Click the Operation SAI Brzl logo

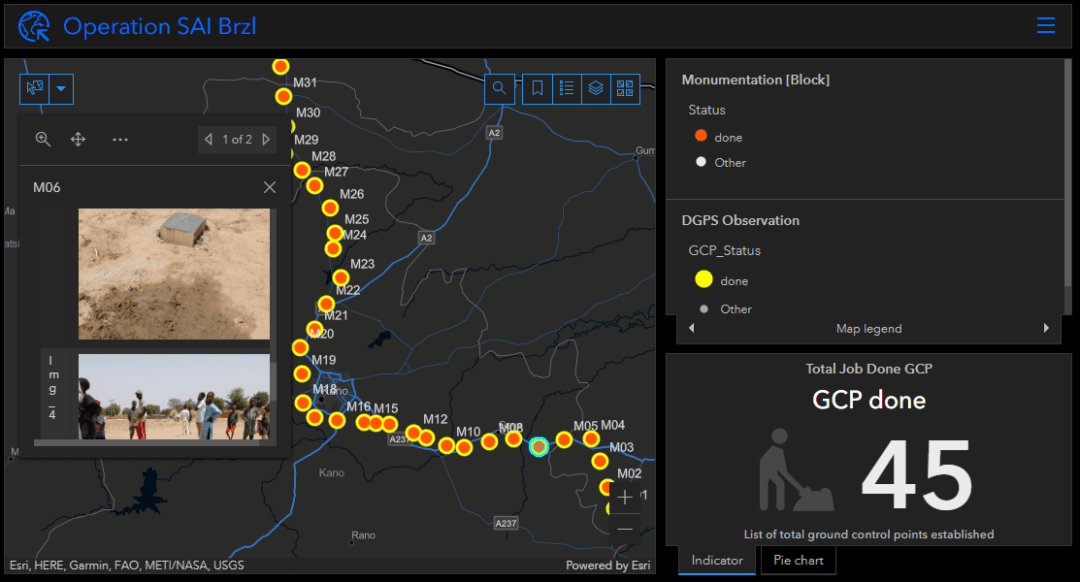pyautogui.click(x=32, y=26)
